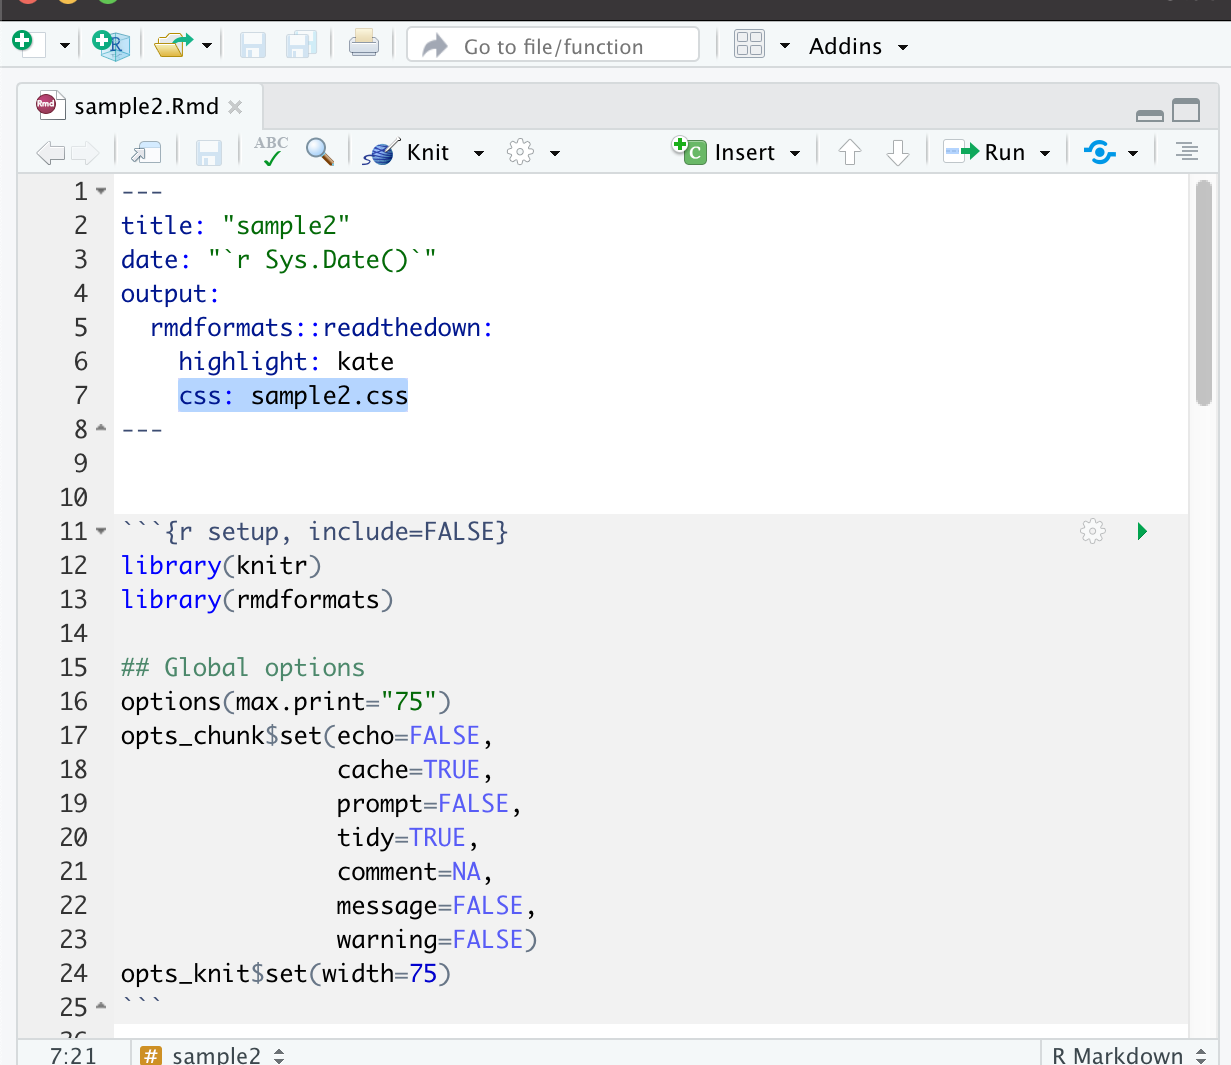1231x1065 pixels.
Task: Show document in new window
Action: (x=147, y=152)
